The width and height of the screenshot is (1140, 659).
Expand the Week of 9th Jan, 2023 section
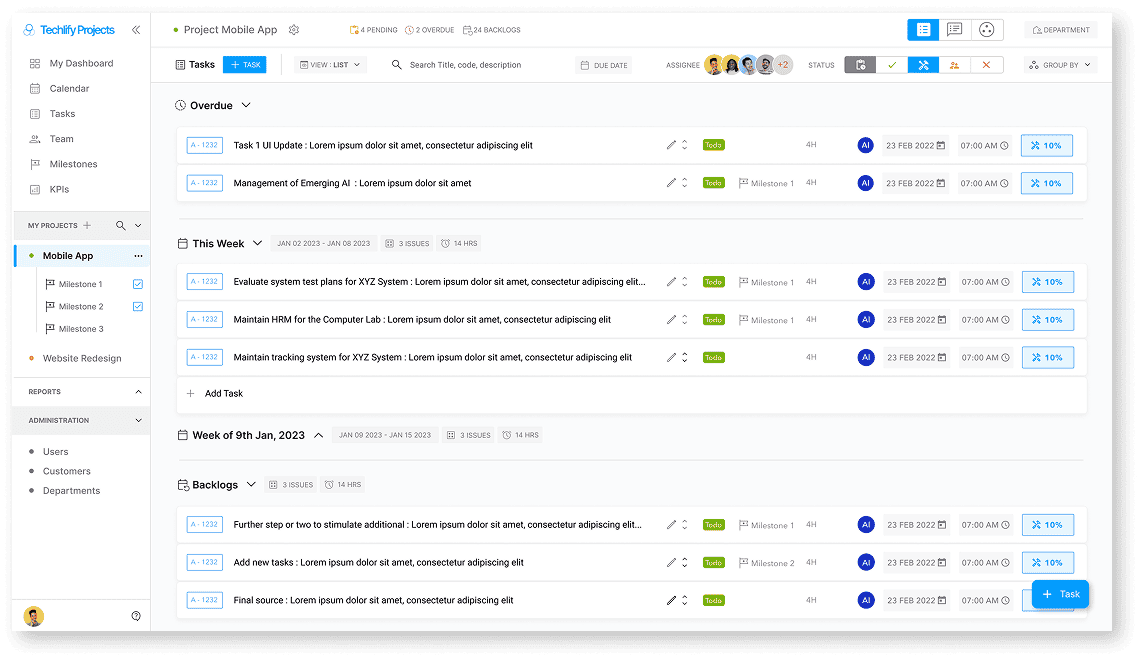(x=318, y=435)
